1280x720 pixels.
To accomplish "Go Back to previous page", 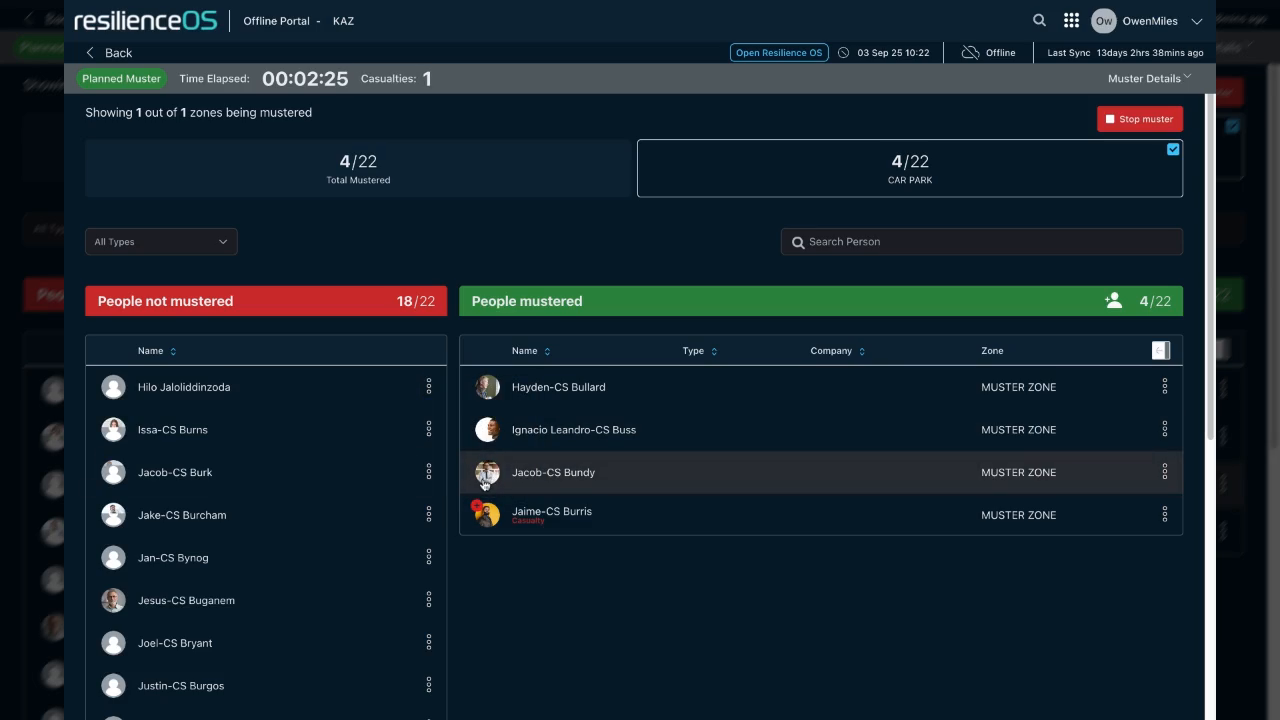I will click(109, 52).
